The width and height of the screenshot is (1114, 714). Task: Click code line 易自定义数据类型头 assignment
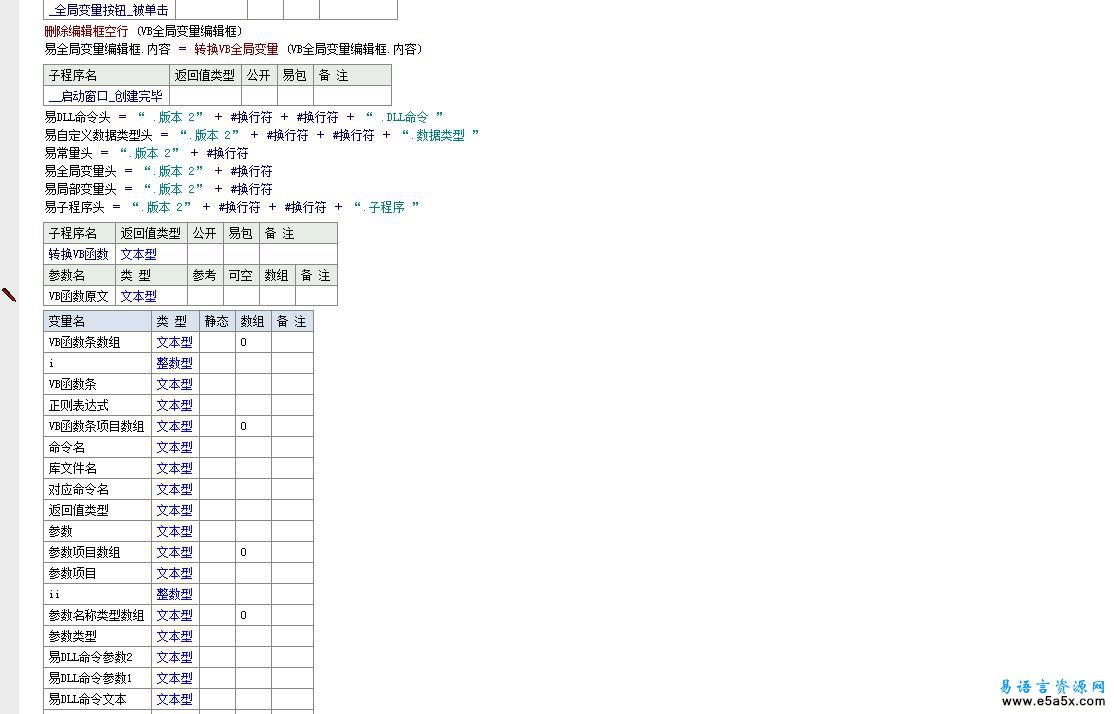tap(262, 135)
